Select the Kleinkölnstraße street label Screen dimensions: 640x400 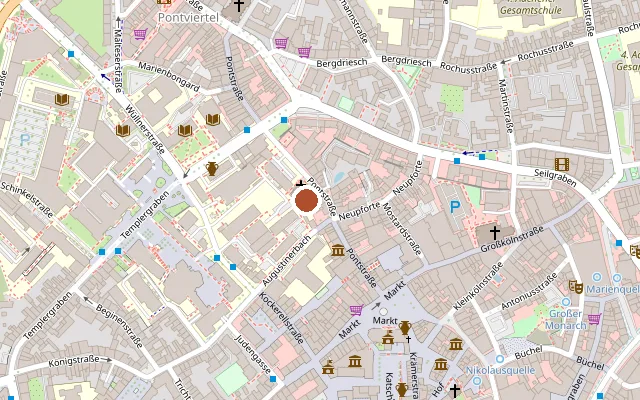coord(478,286)
